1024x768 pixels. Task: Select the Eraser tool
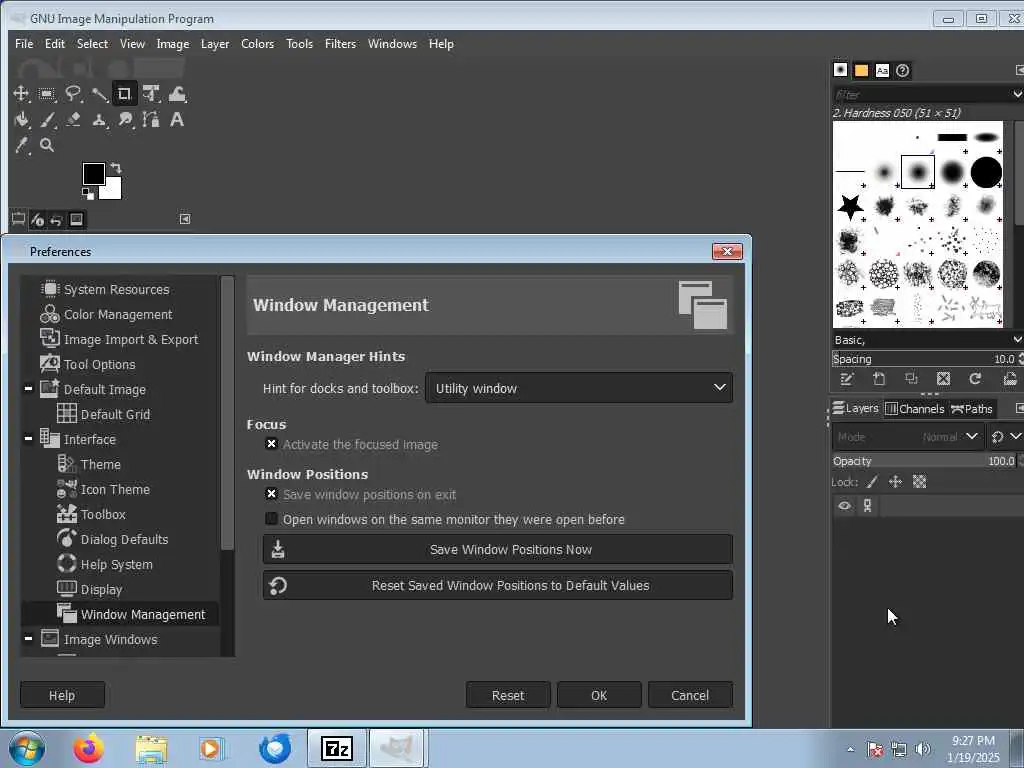coord(72,120)
